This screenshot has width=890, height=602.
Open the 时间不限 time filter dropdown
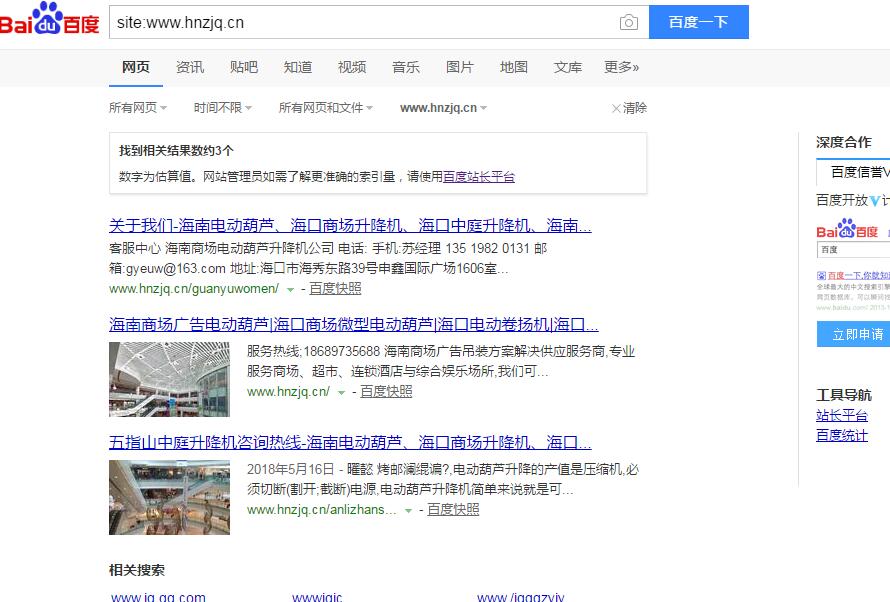point(222,108)
